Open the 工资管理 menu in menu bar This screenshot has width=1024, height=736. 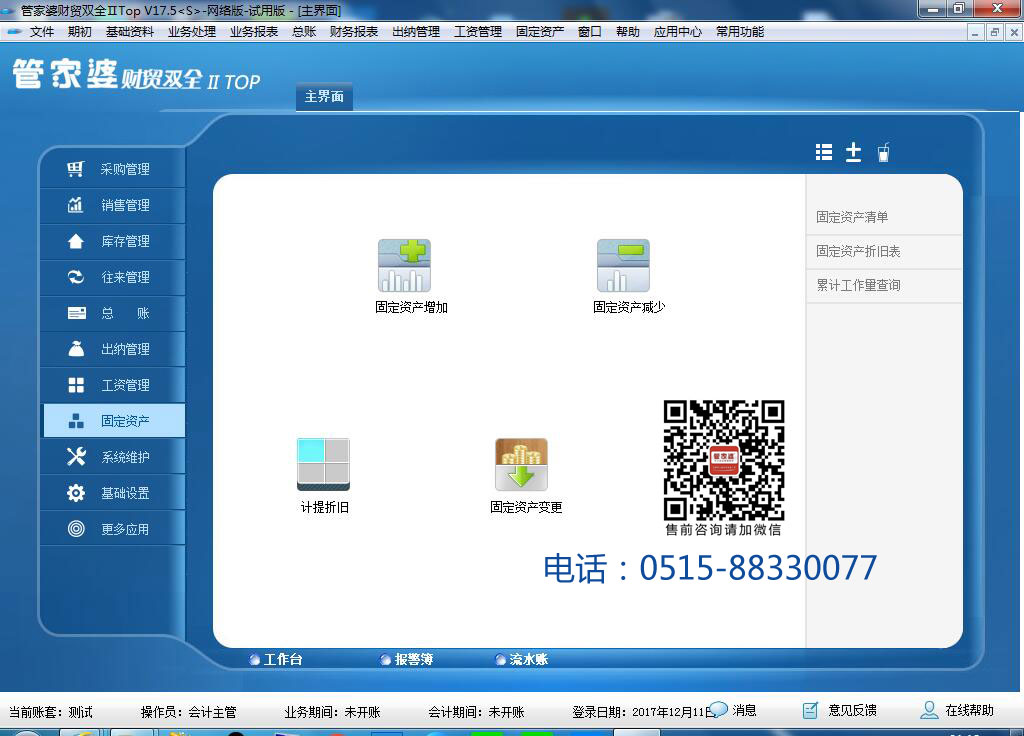click(x=477, y=31)
